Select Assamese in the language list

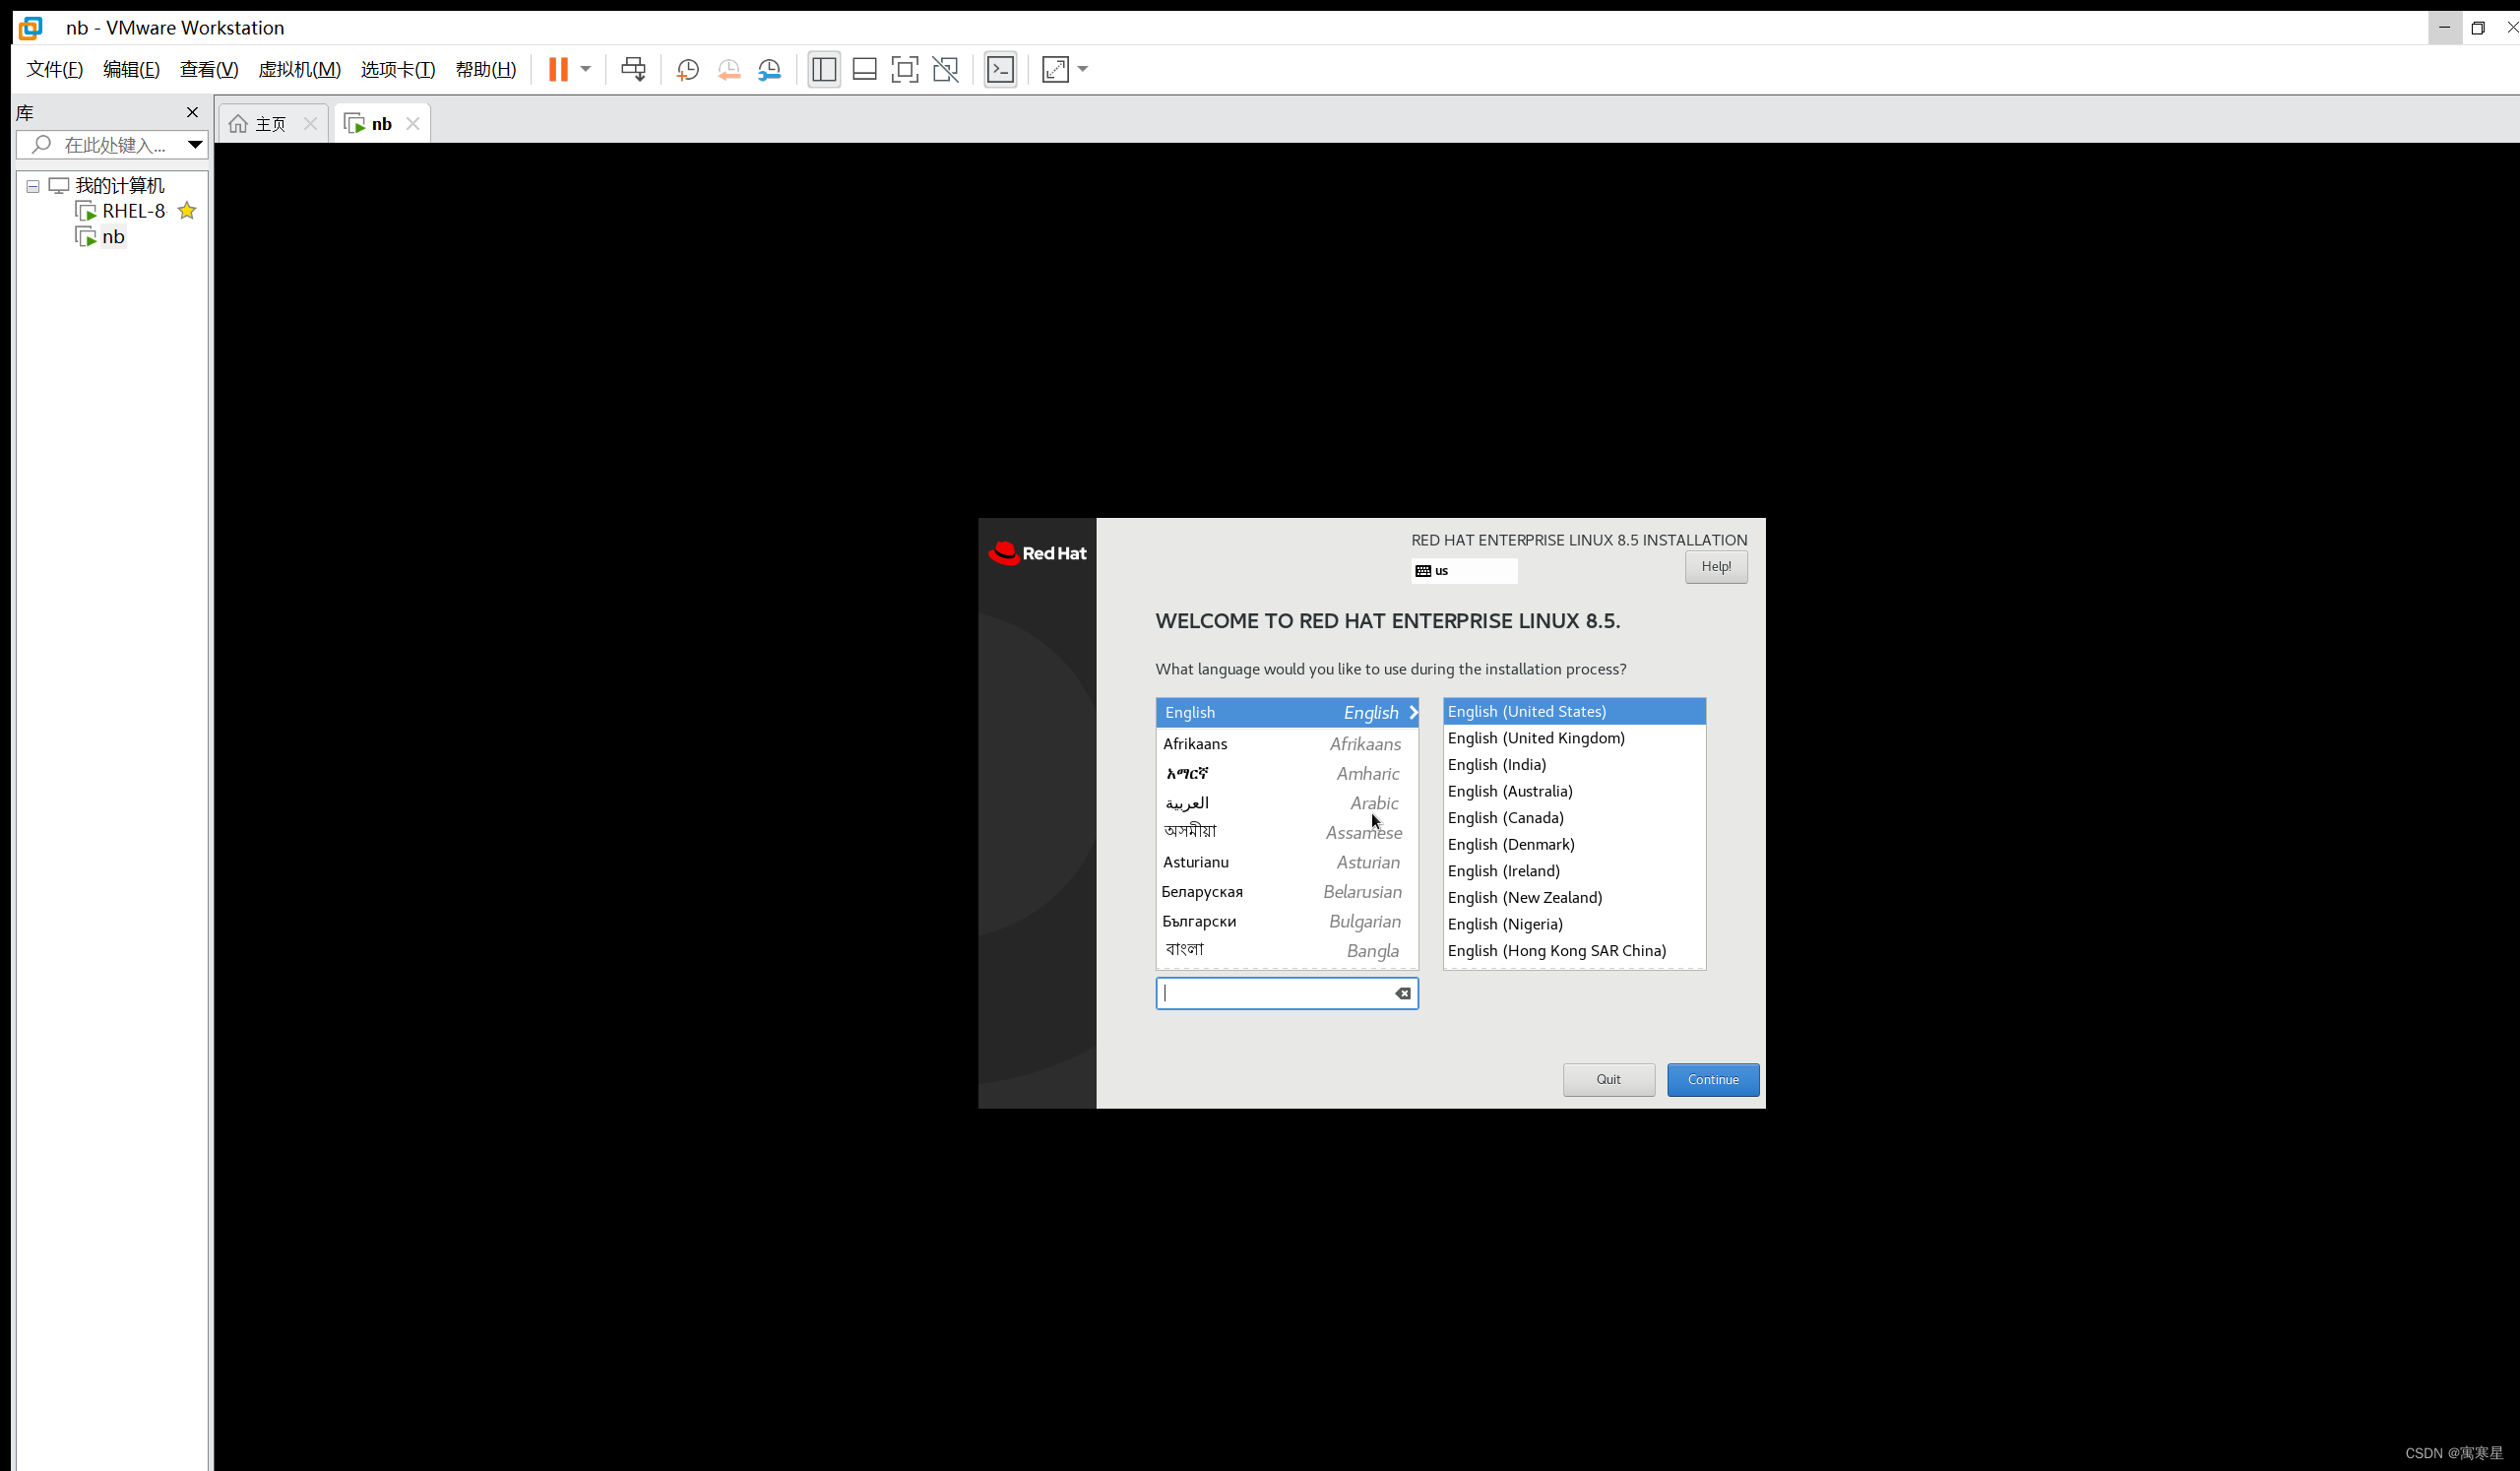click(1287, 833)
